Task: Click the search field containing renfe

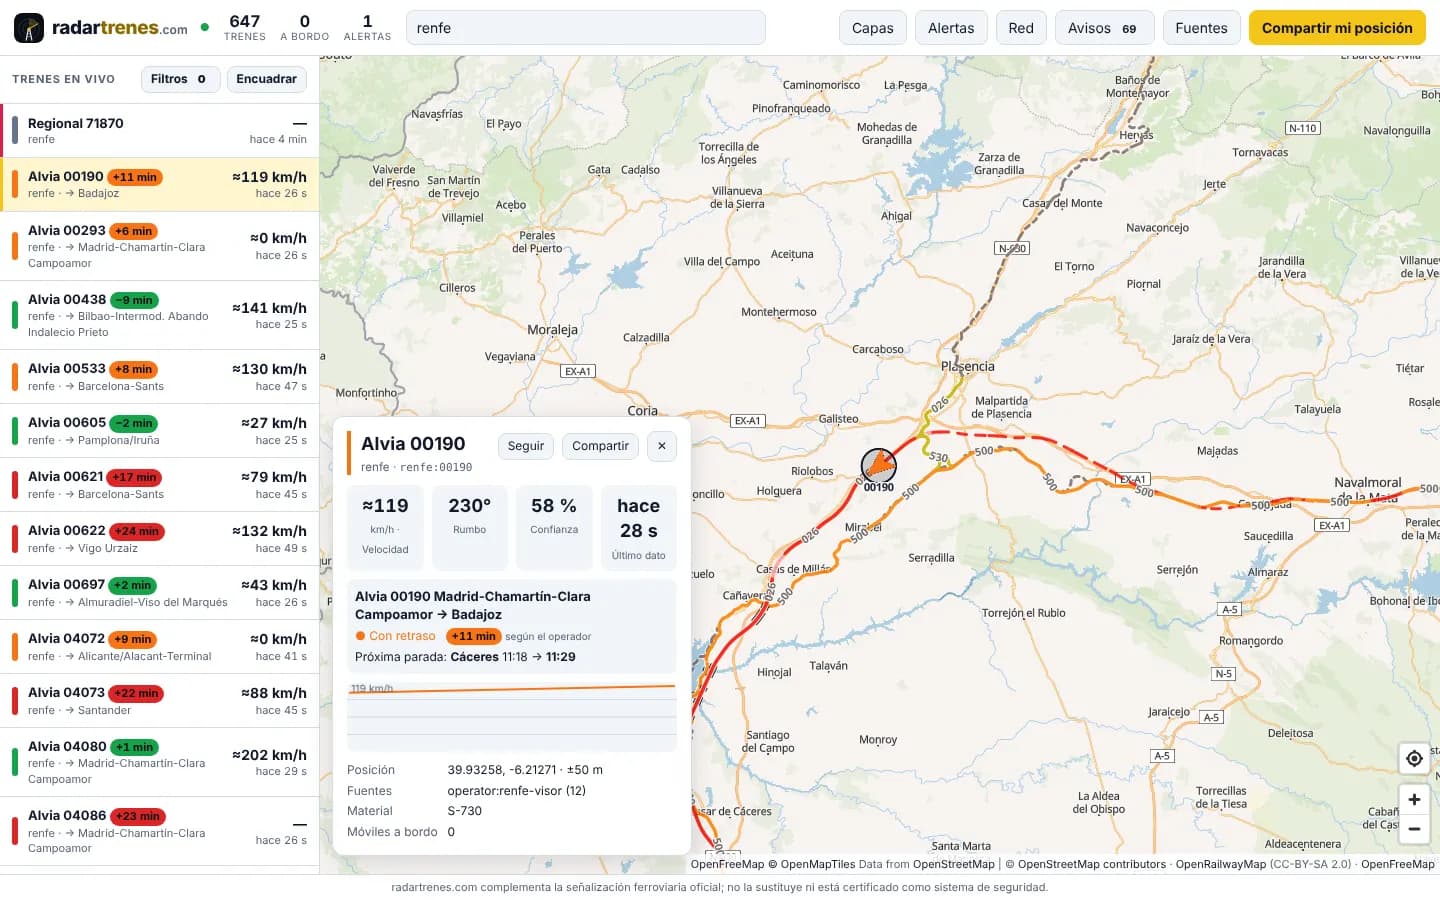Action: coord(585,28)
